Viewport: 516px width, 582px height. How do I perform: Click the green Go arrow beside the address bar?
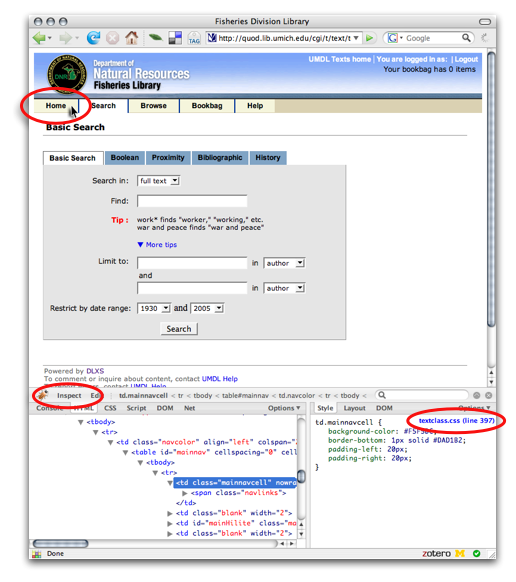(369, 38)
